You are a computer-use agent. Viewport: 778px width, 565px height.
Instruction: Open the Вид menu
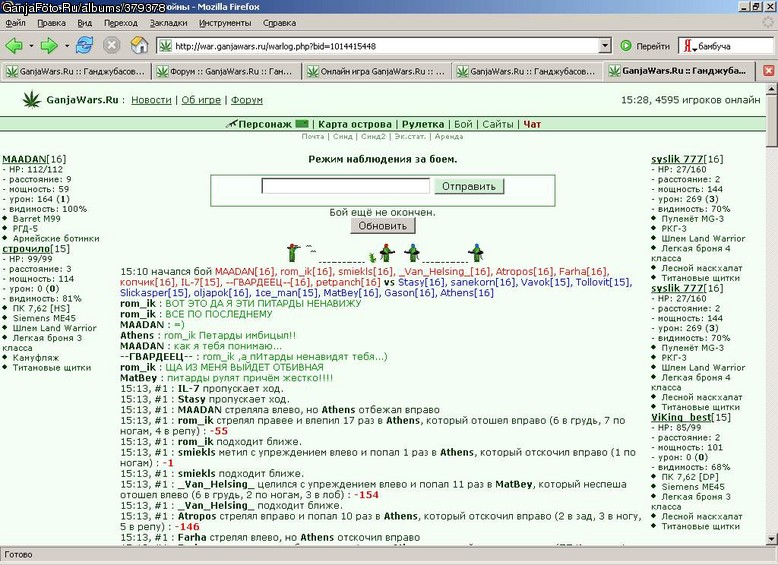85,23
